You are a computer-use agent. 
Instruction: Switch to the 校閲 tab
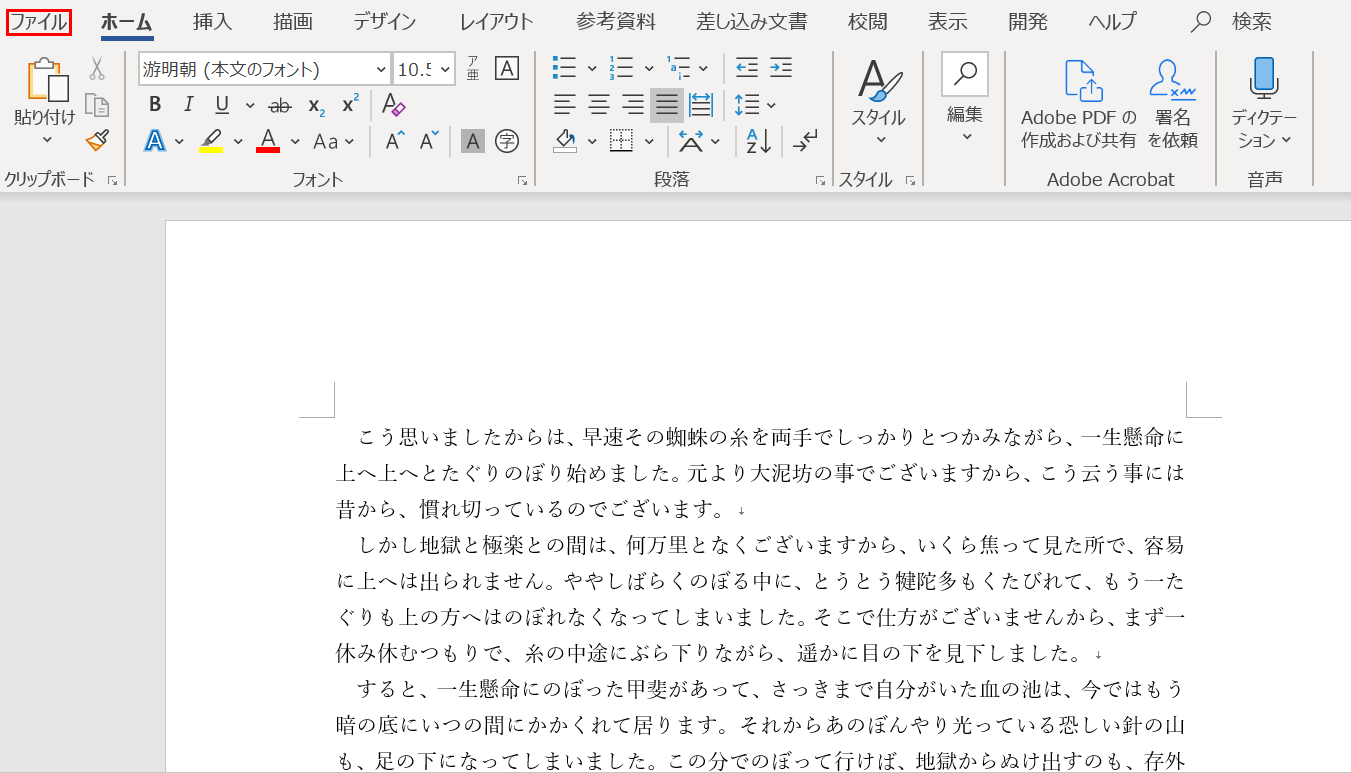click(x=867, y=21)
